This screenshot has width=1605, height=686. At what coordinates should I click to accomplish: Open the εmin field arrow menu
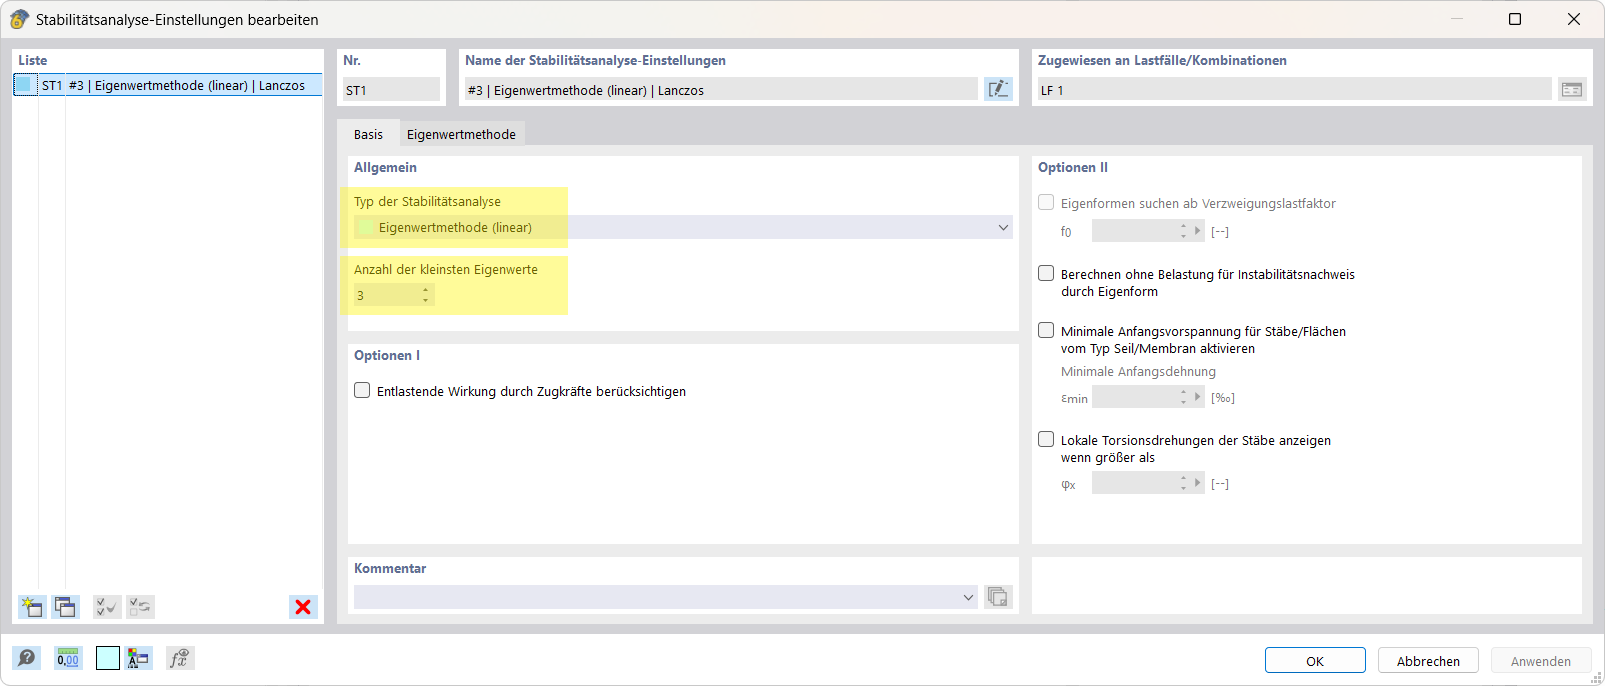[x=1197, y=397]
